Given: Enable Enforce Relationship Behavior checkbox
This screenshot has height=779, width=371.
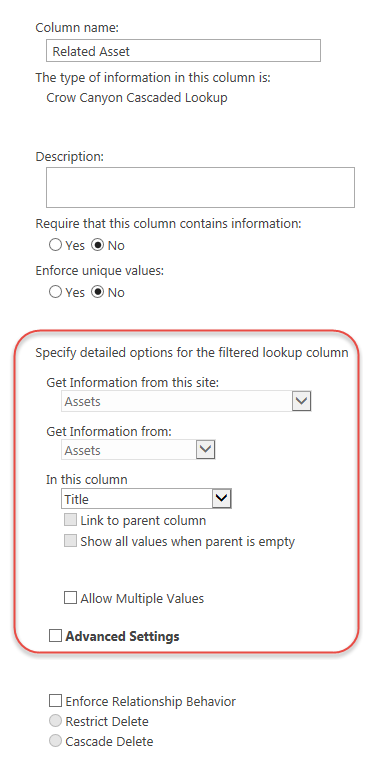Looking at the screenshot, I should (56, 701).
